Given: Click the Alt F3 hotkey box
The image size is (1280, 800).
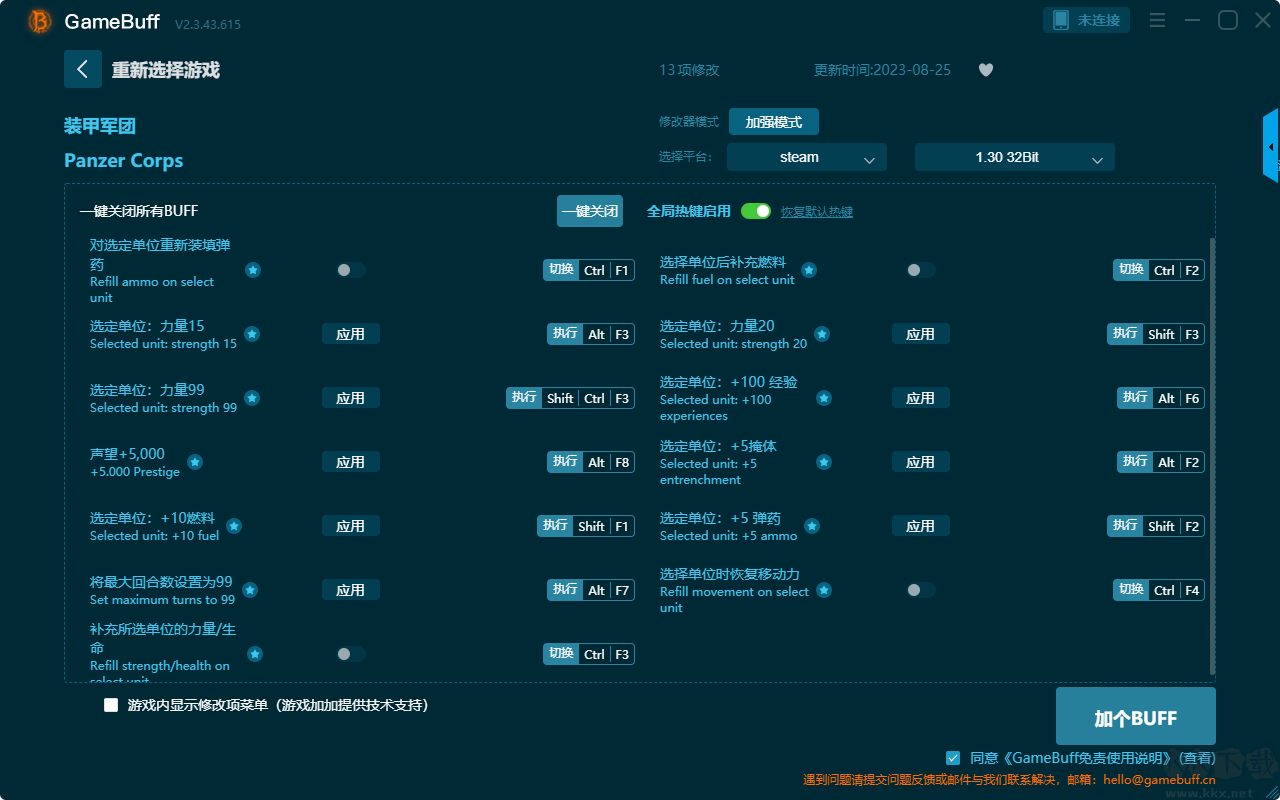Looking at the screenshot, I should pyautogui.click(x=591, y=334).
